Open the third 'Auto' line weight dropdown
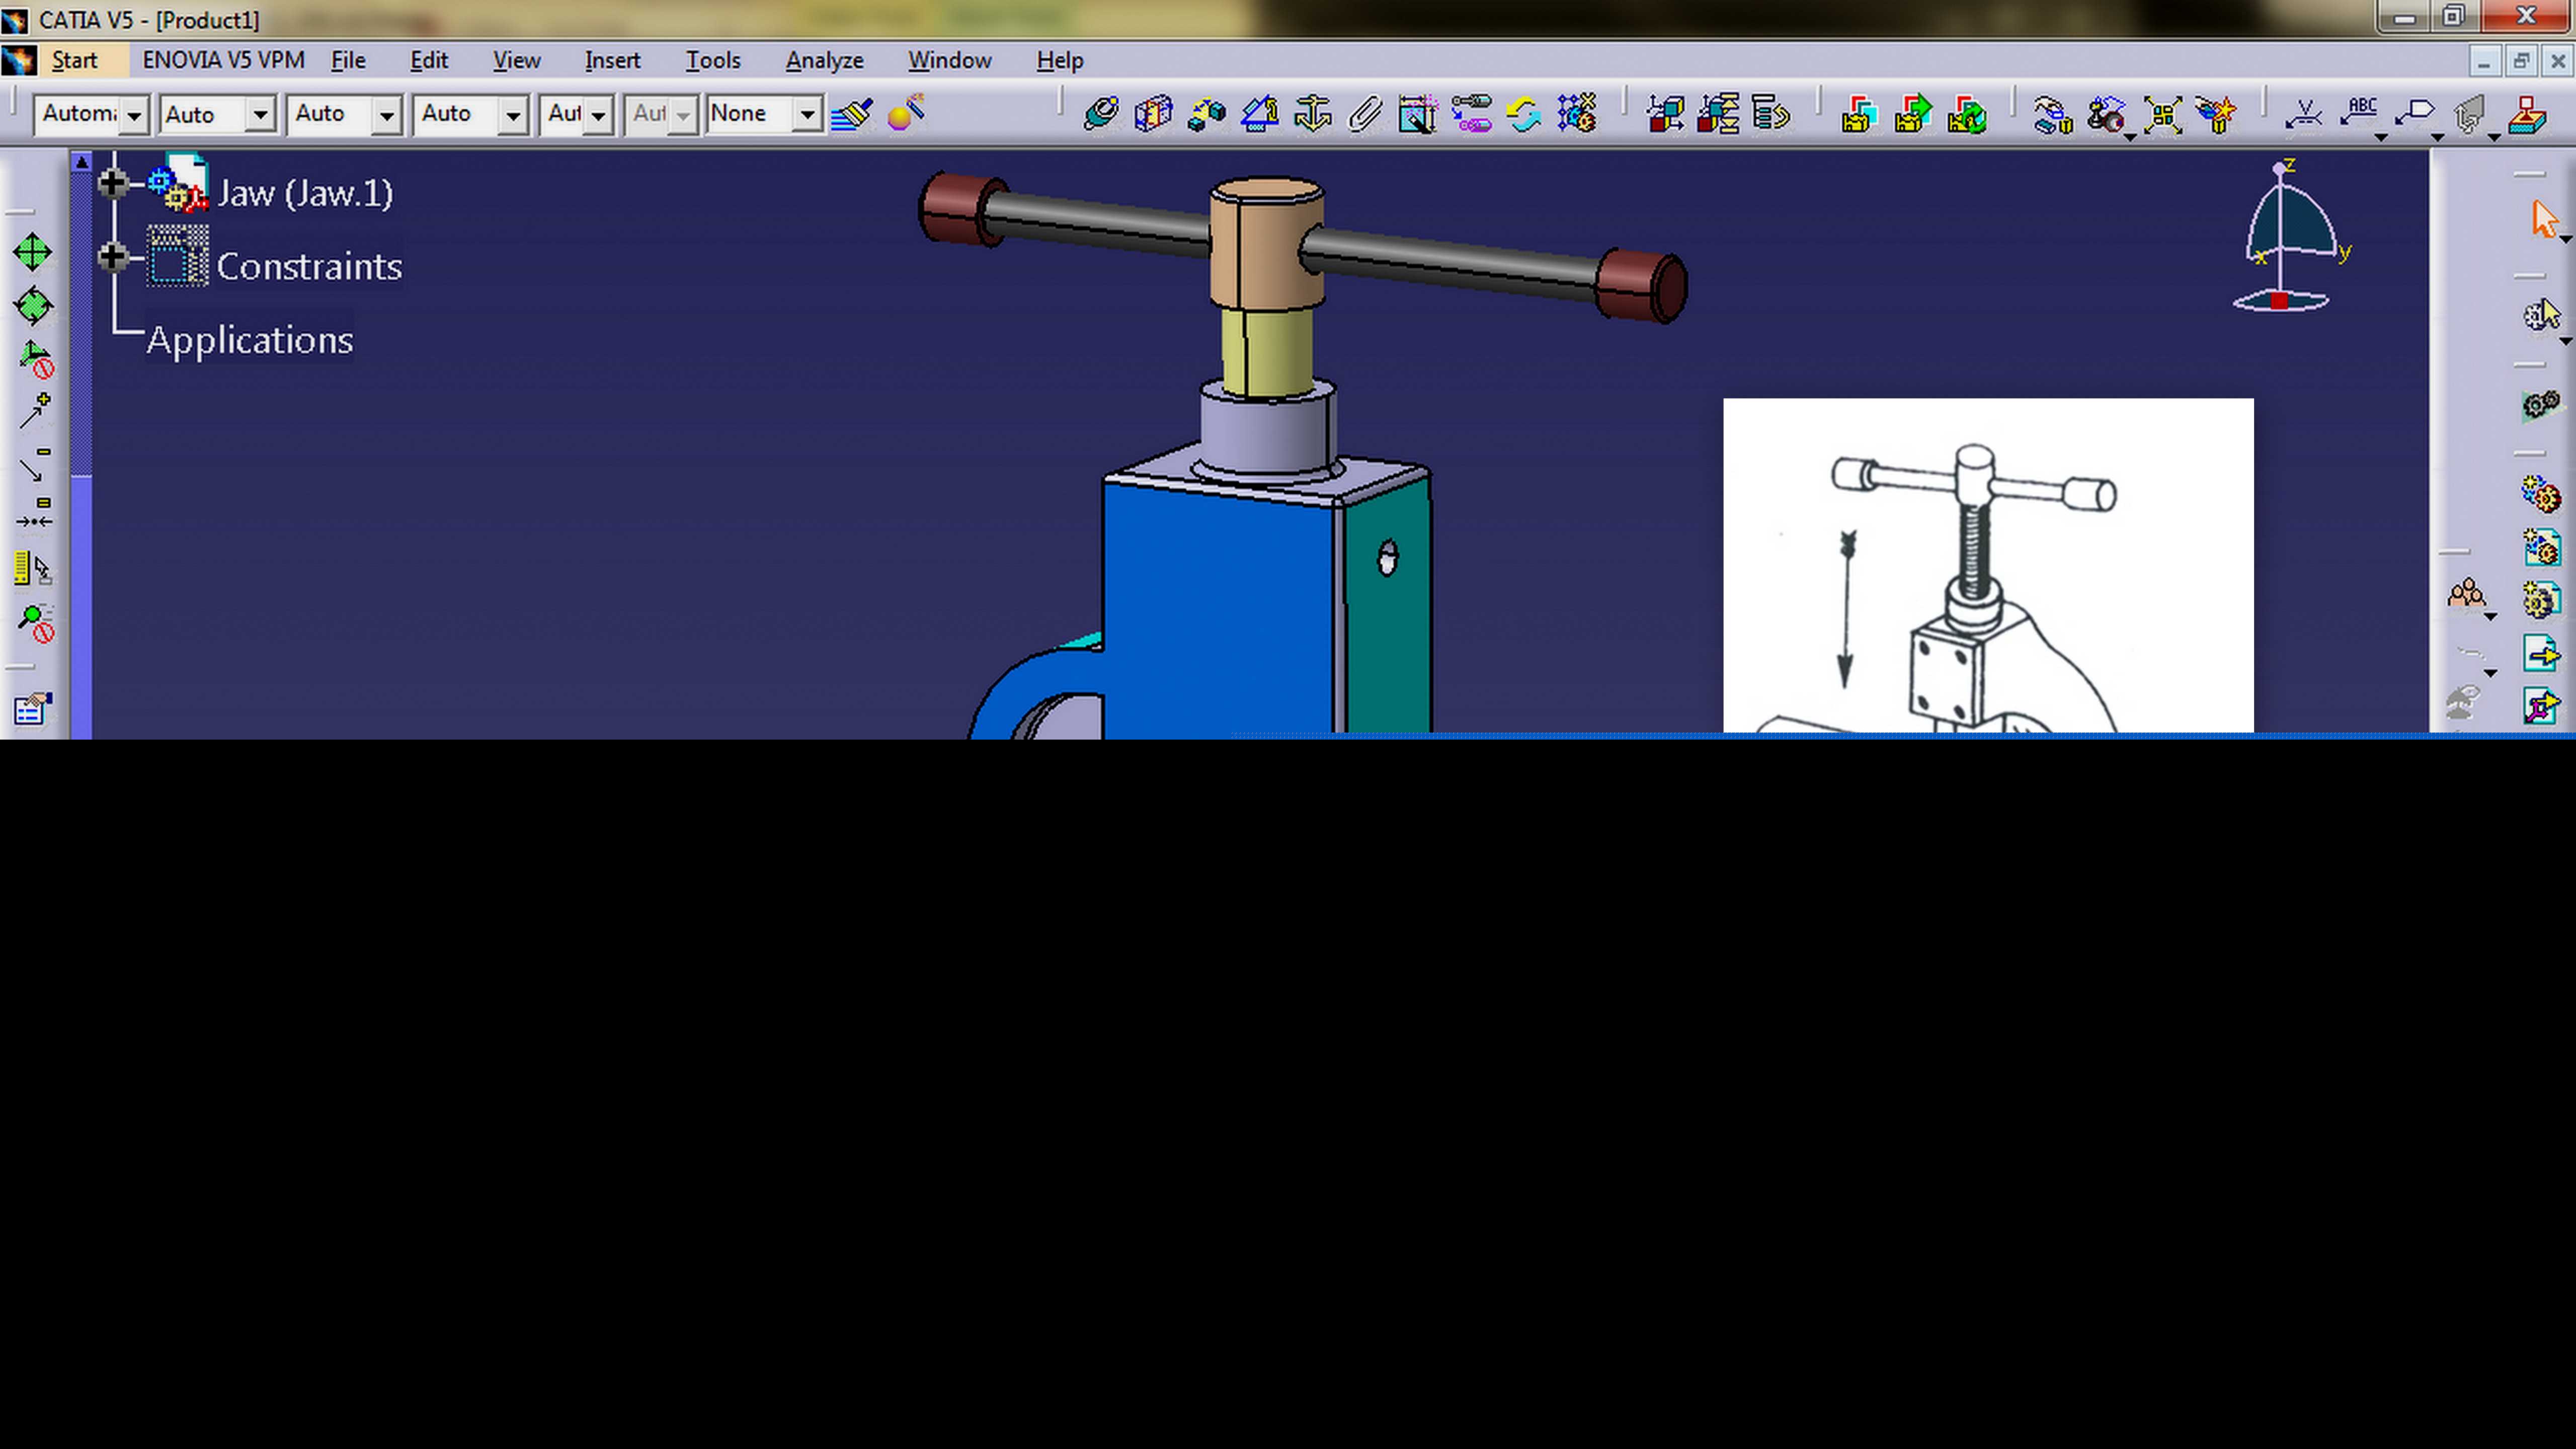 point(386,115)
